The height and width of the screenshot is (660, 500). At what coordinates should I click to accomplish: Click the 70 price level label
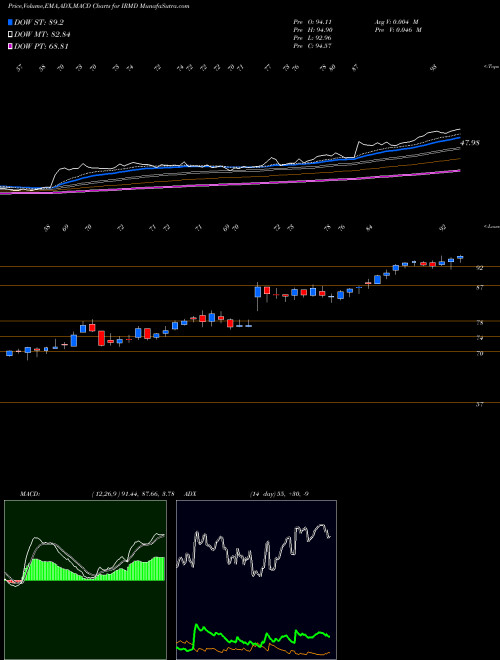pyautogui.click(x=479, y=354)
